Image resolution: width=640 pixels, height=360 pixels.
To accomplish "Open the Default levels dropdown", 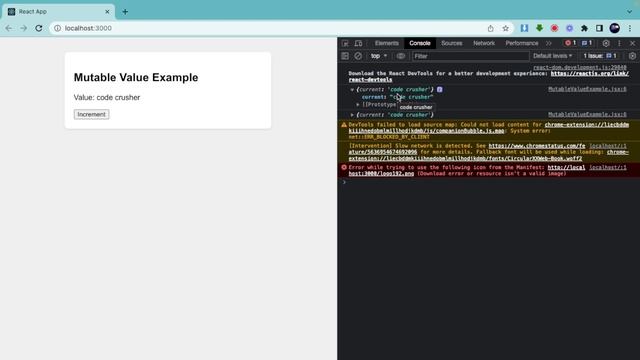I will click(x=552, y=56).
